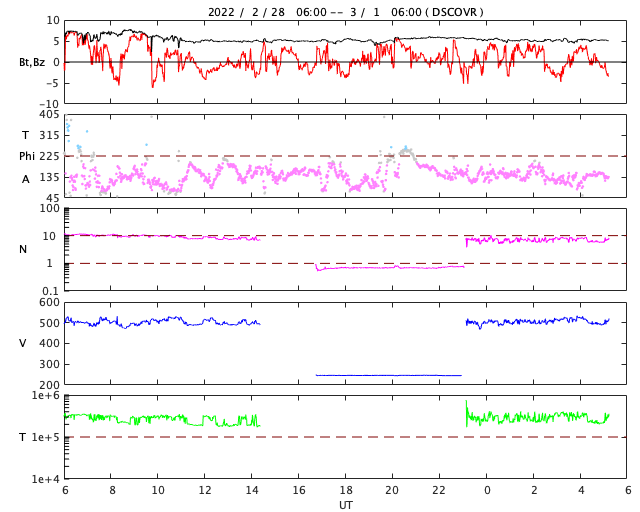This screenshot has height=512, width=640.
Task: Click the chart title date range text
Action: [x=345, y=12]
